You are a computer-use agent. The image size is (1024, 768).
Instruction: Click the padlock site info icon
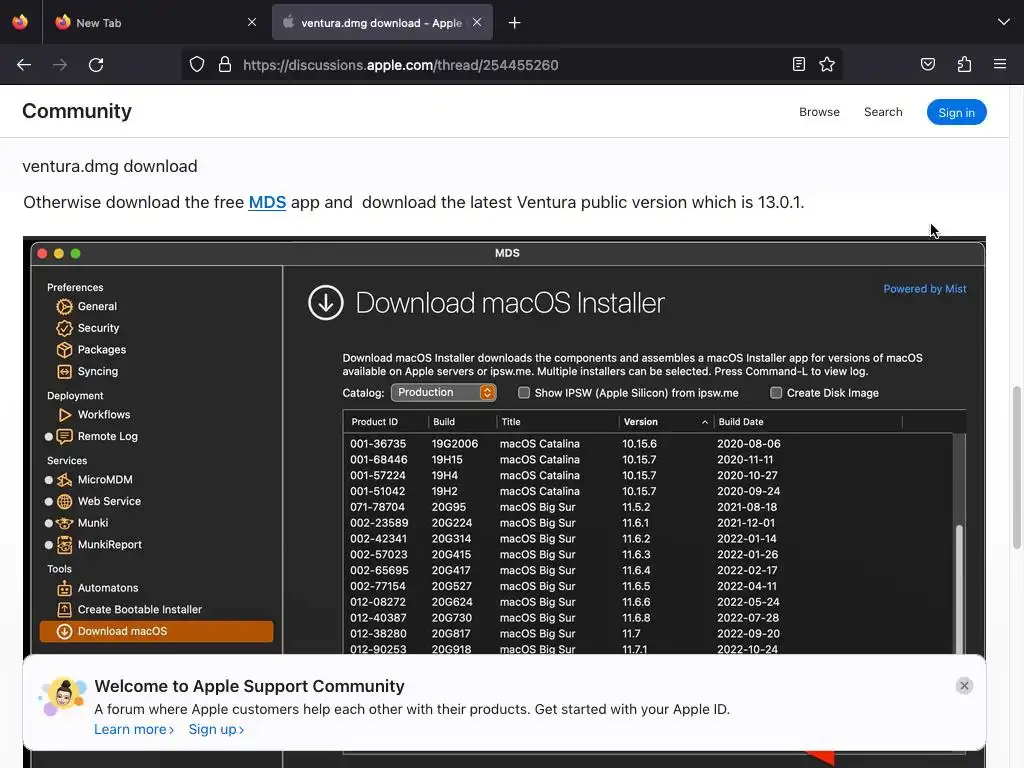[225, 65]
